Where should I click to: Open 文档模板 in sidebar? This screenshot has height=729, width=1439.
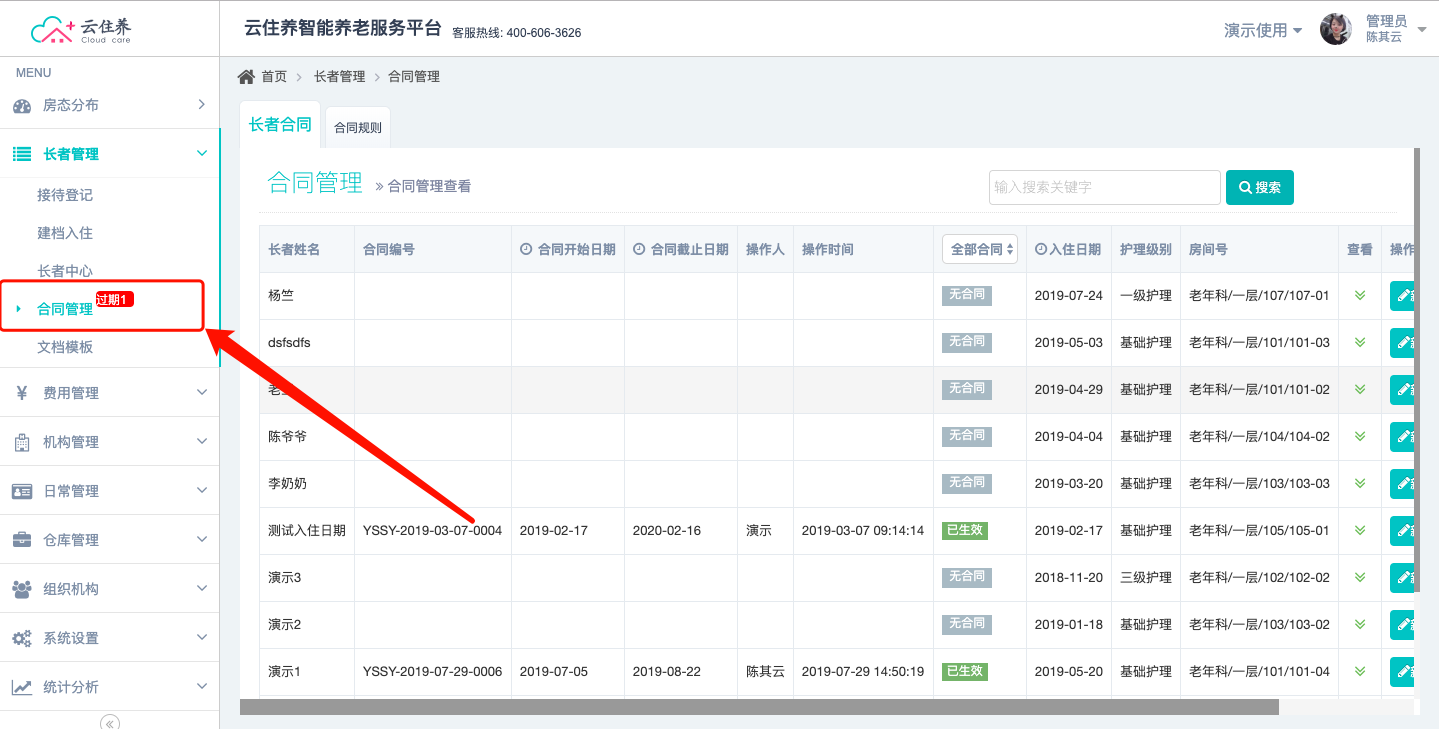pos(65,347)
